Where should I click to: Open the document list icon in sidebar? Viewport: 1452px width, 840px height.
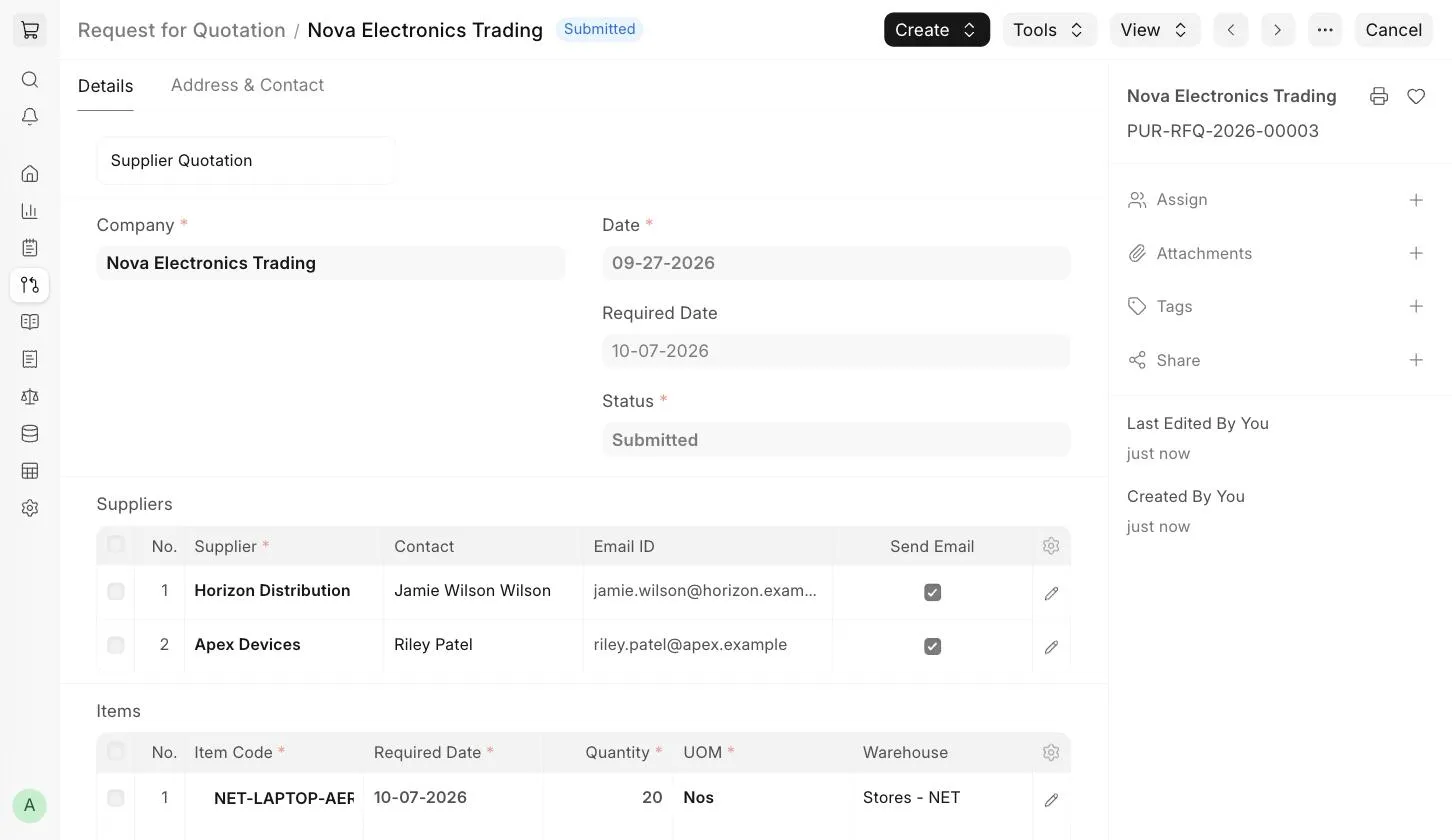pos(30,359)
